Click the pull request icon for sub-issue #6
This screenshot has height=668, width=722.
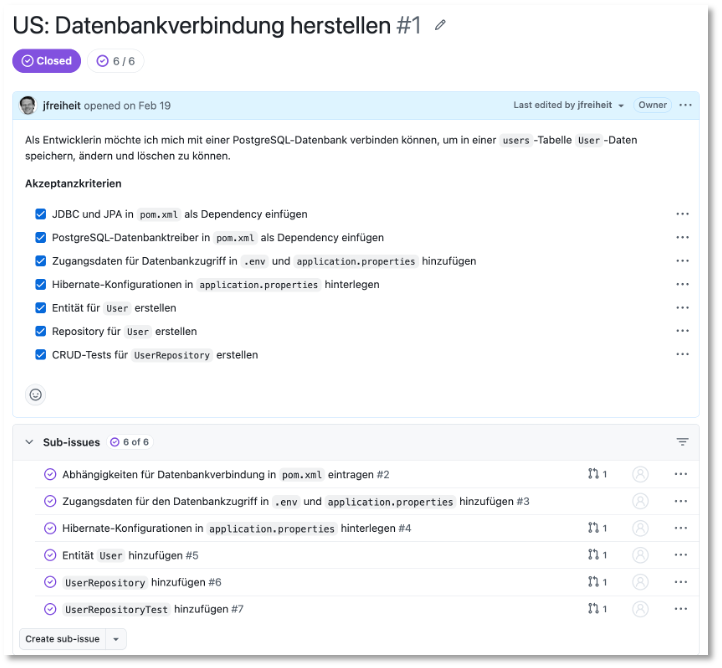coord(594,582)
